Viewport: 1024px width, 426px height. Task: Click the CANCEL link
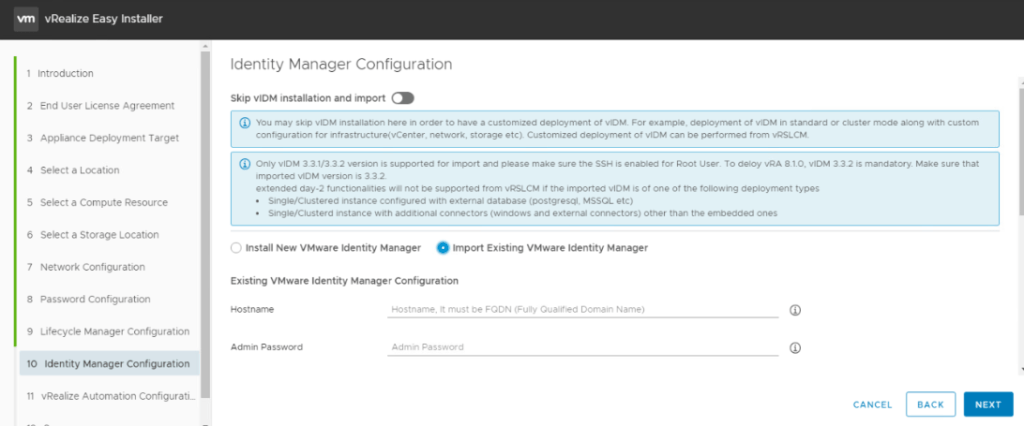[x=872, y=404]
